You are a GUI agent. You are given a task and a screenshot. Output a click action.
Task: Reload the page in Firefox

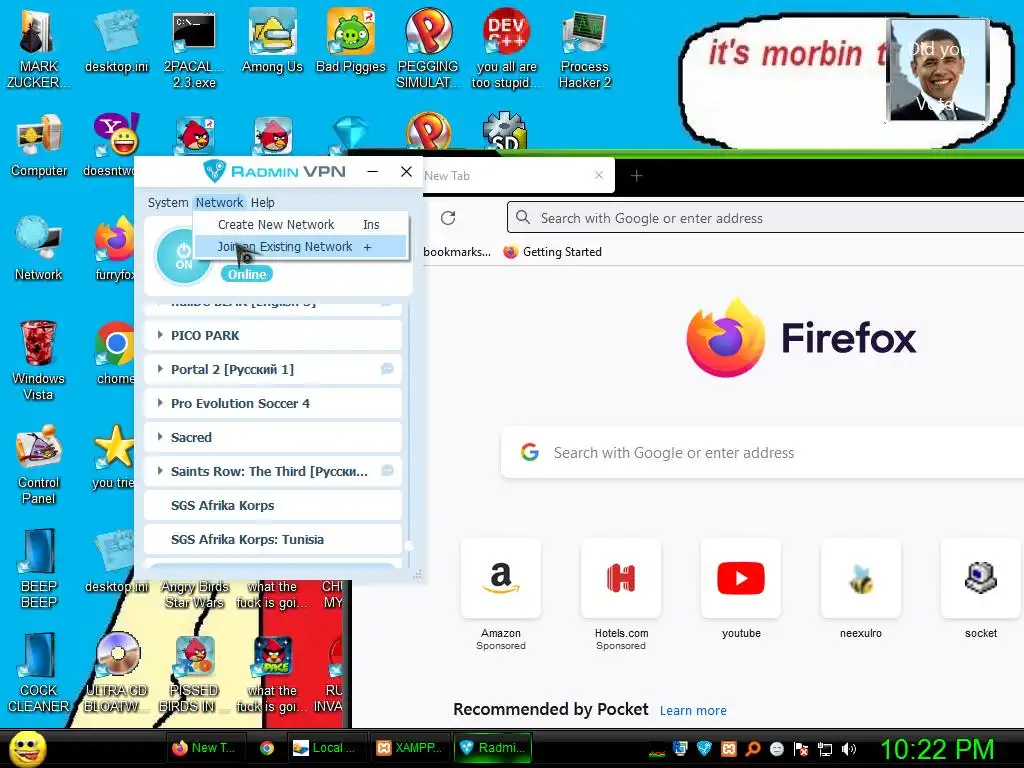(448, 218)
